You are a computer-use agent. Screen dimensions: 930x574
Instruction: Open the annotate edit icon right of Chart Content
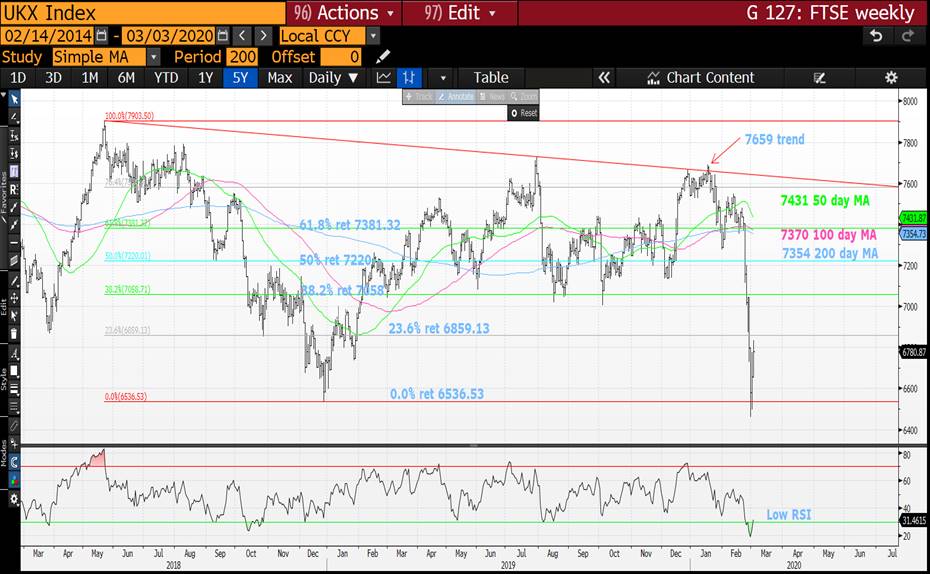coord(820,78)
